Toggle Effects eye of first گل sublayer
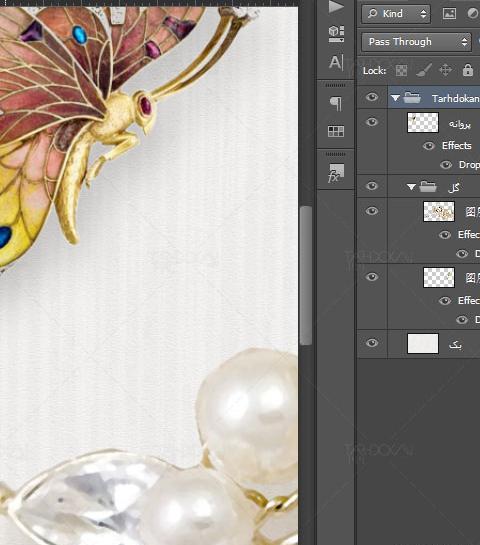Image resolution: width=480 pixels, height=545 pixels. pyautogui.click(x=445, y=235)
